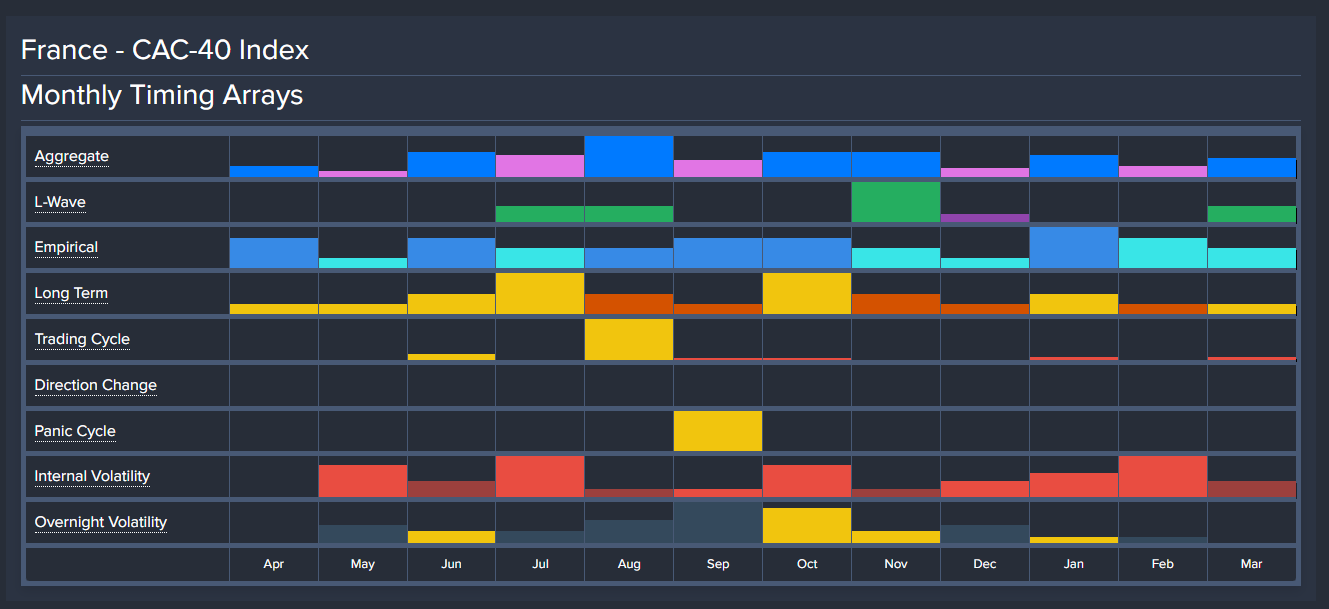Viewport: 1329px width, 609px height.
Task: Select the orange Long Term bar for November
Action: (x=896, y=304)
